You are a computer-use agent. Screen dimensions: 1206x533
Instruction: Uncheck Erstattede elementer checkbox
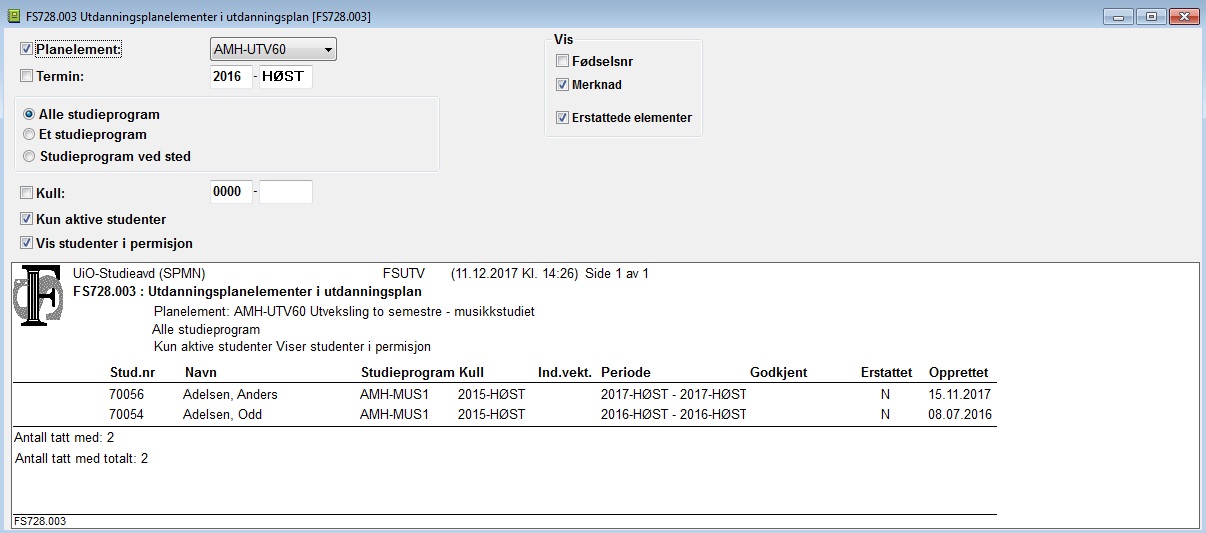(x=562, y=118)
